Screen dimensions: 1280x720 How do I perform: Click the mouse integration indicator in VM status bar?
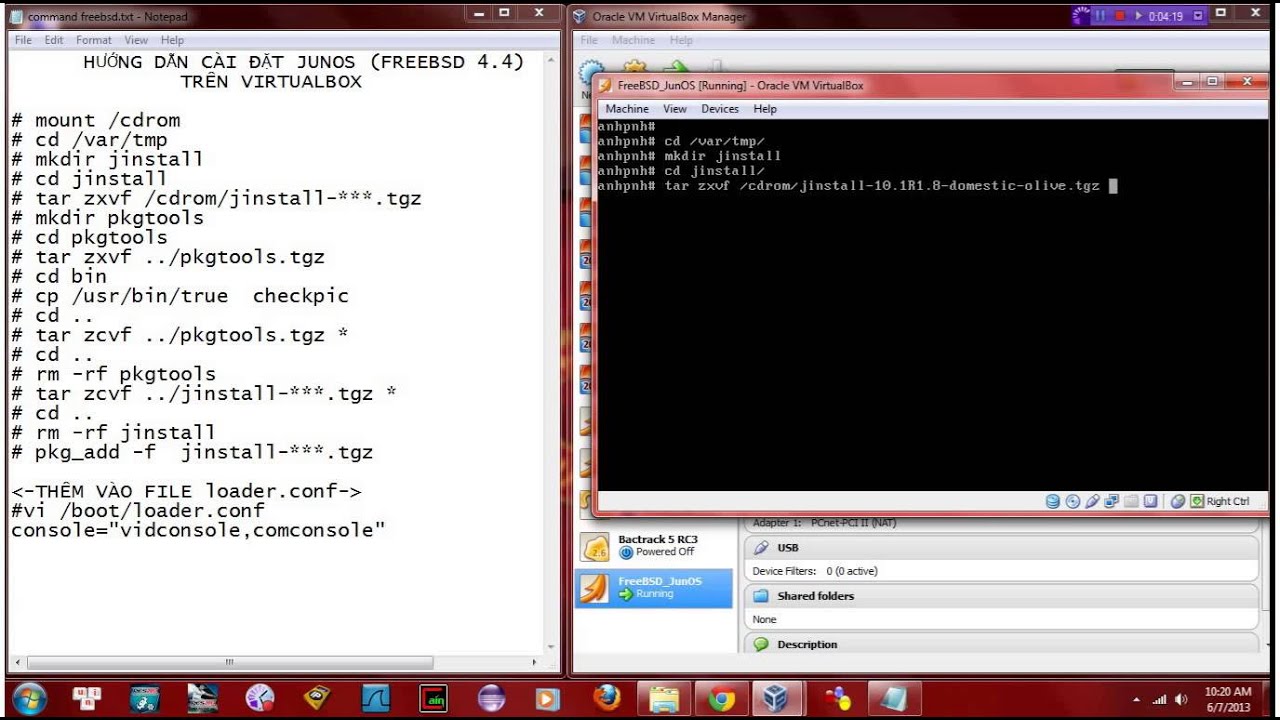1177,501
